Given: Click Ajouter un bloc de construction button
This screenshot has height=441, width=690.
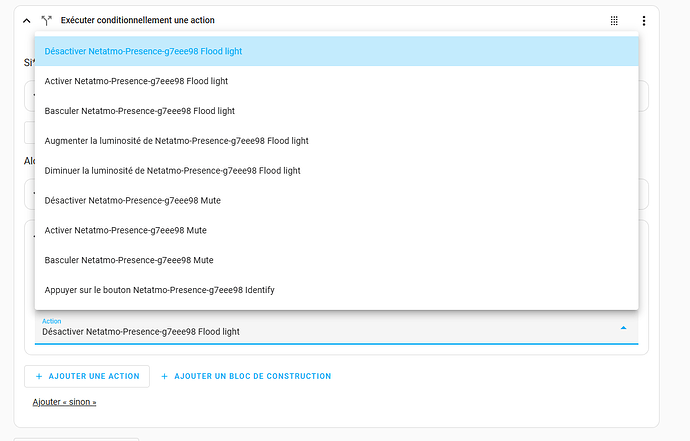Looking at the screenshot, I should (x=246, y=376).
